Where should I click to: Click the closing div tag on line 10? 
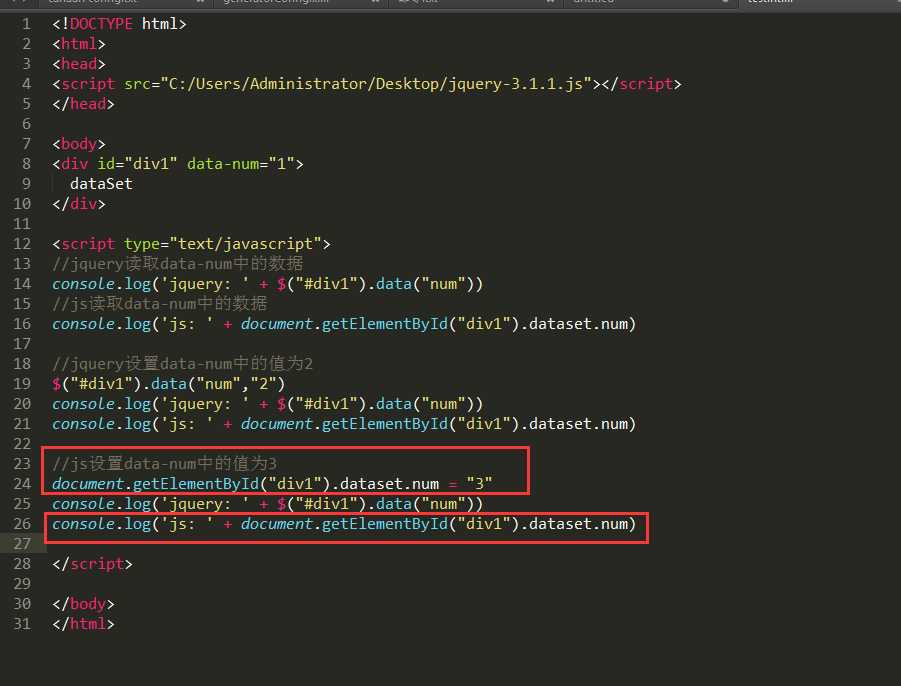coord(79,204)
